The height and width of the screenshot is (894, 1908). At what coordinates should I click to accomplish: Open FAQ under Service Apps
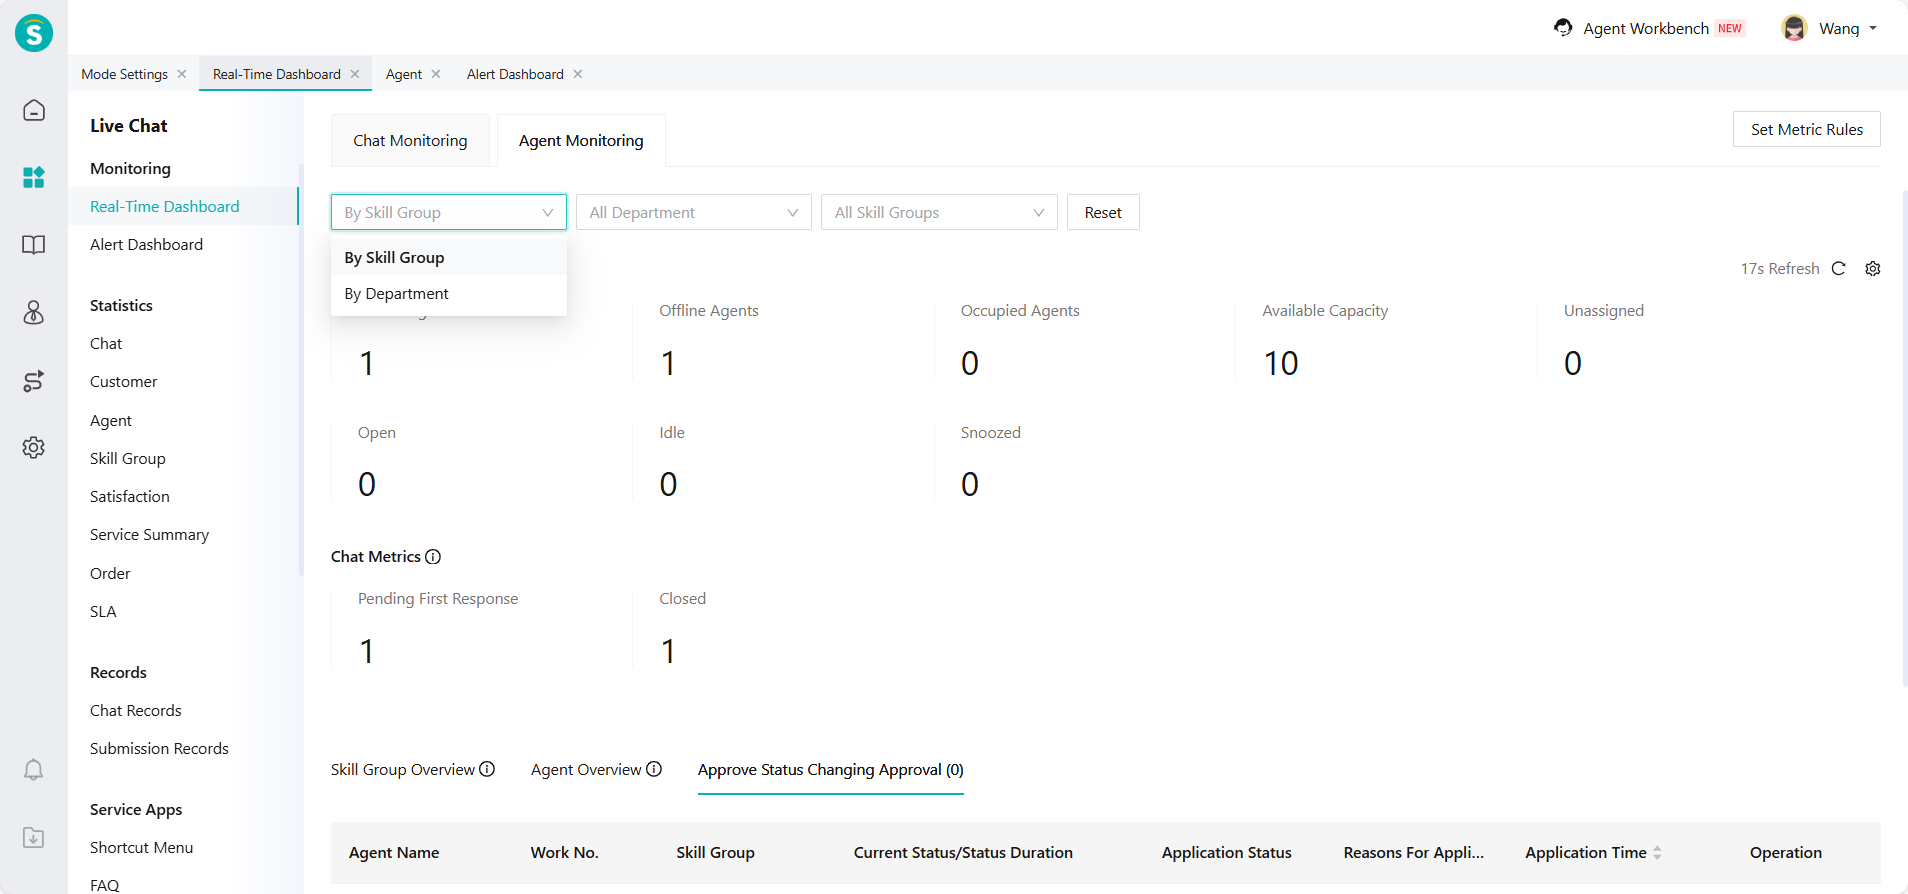(104, 885)
